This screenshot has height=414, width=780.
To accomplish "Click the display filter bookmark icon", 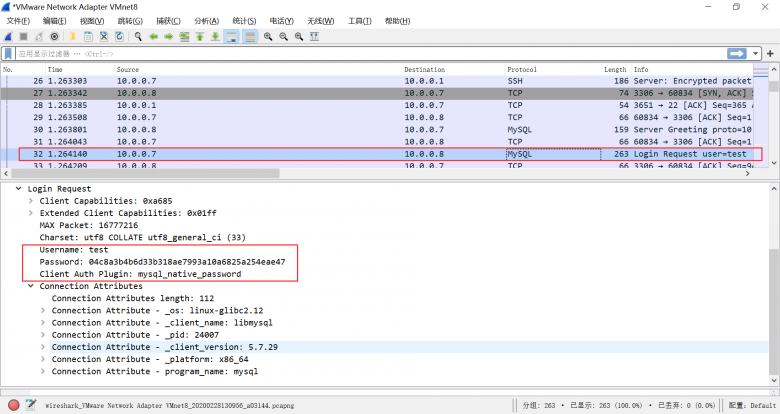I will click(x=8, y=53).
